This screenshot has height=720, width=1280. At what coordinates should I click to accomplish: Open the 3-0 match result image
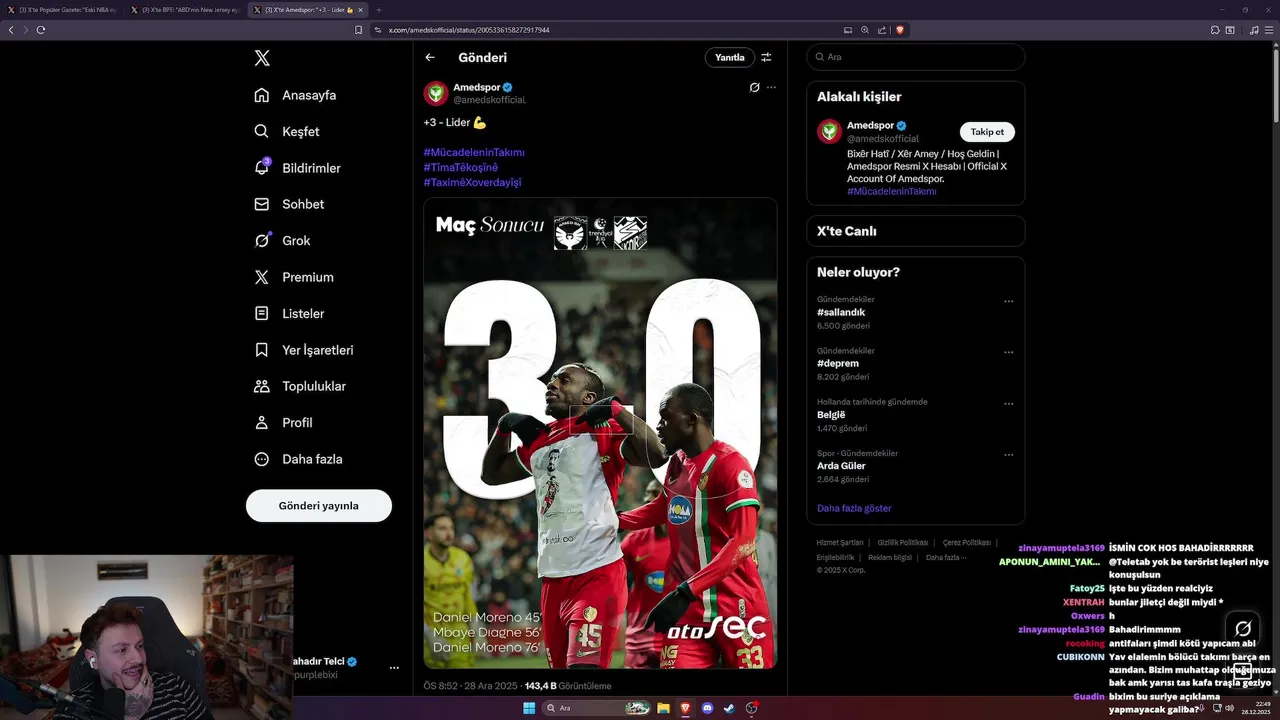pos(600,433)
